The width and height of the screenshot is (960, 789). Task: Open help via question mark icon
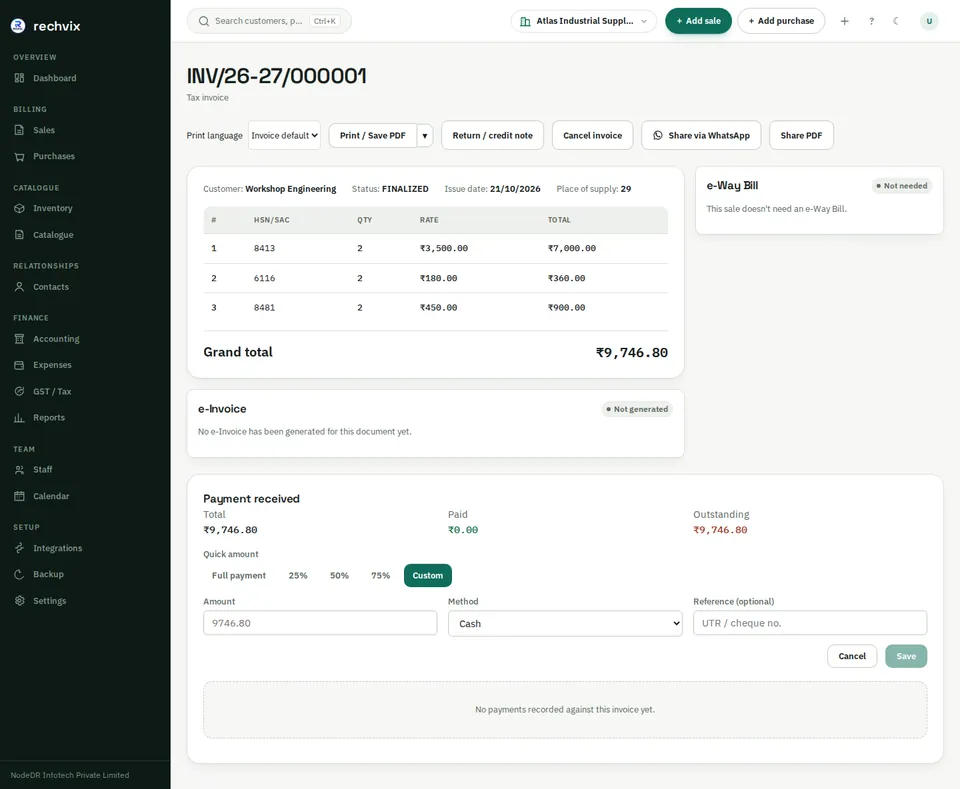871,21
